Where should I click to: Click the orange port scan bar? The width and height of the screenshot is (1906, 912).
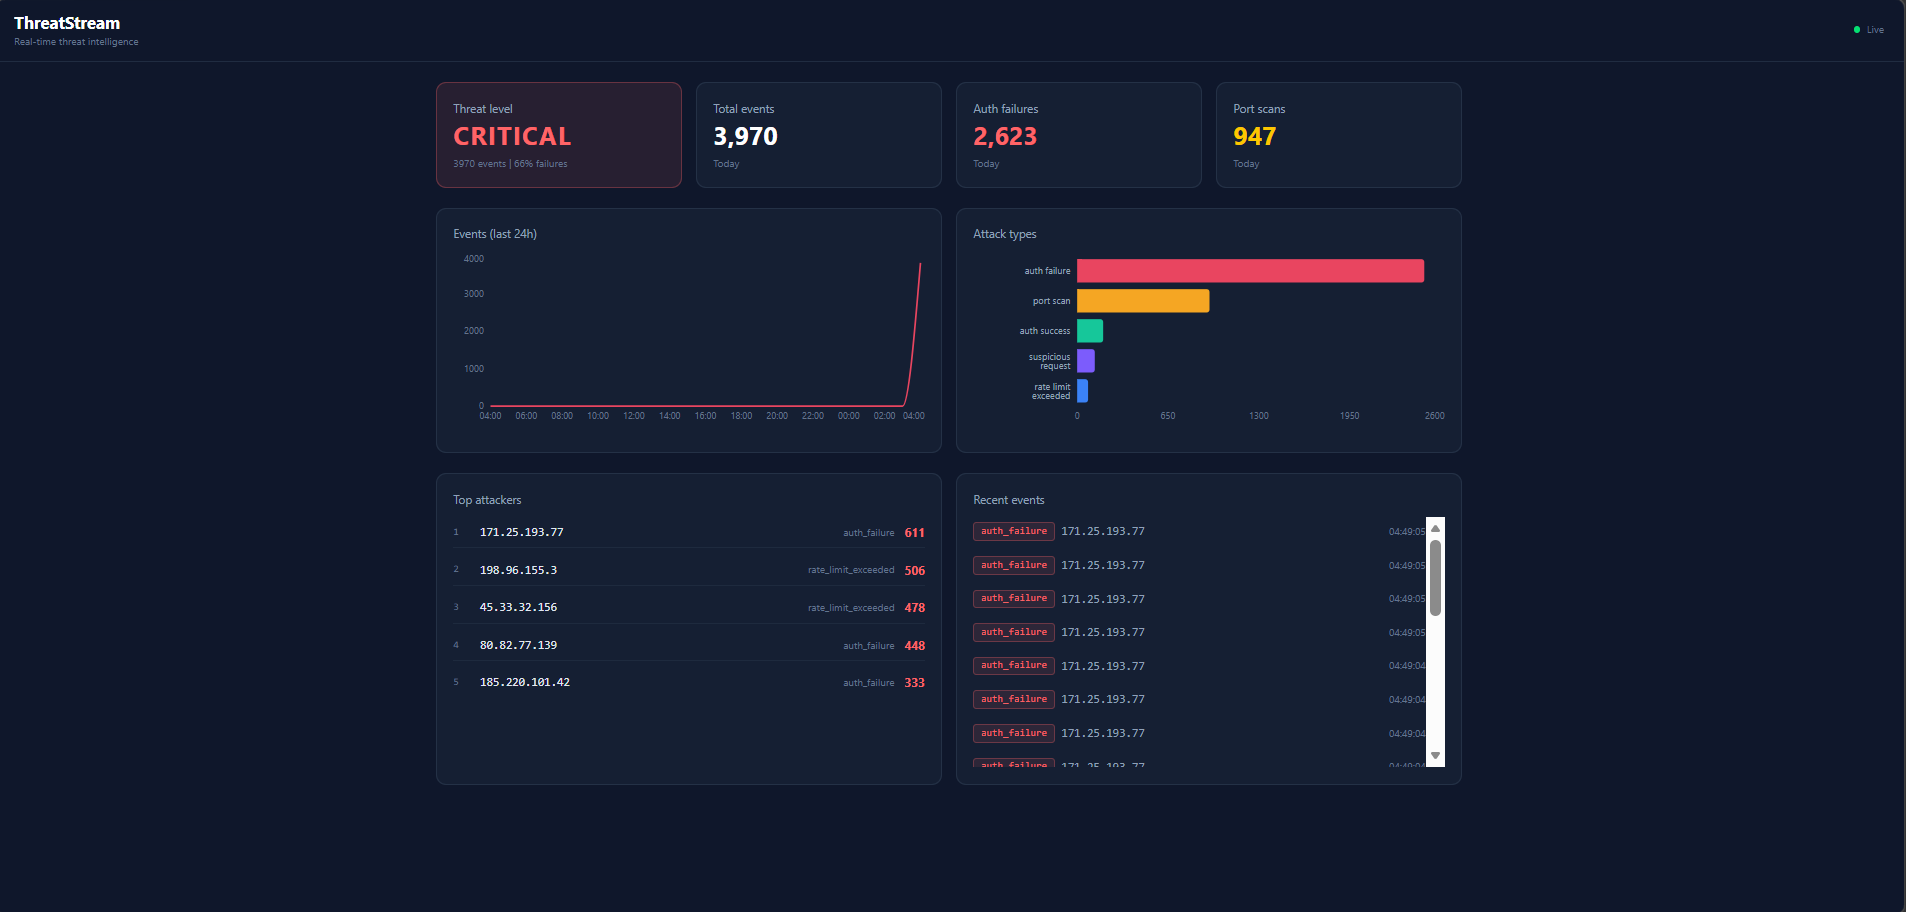[x=1143, y=300]
